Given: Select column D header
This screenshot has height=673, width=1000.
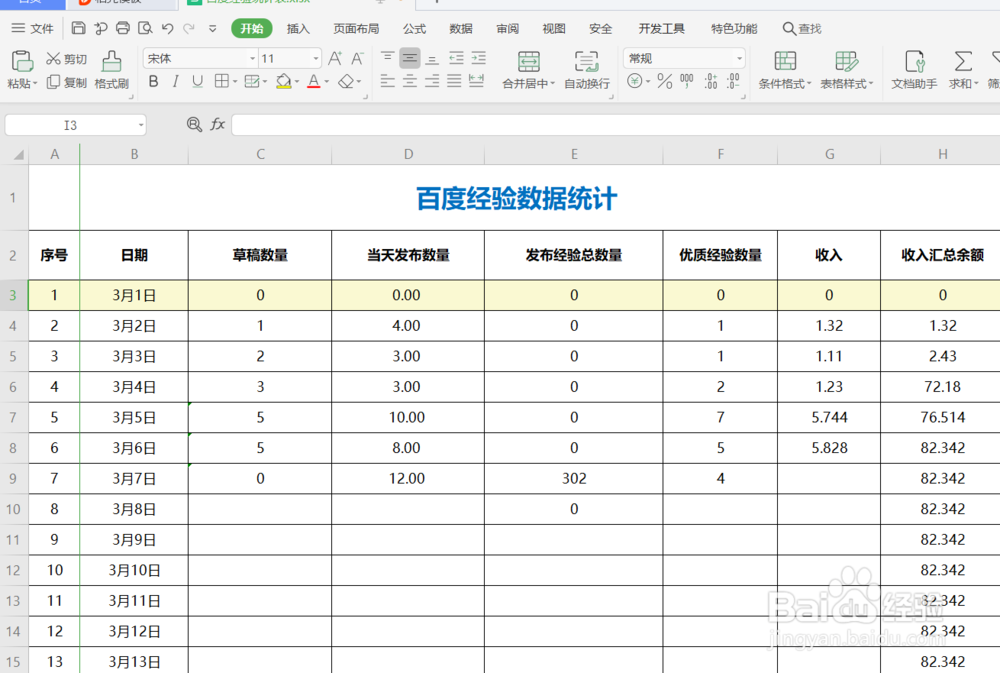Looking at the screenshot, I should 408,154.
